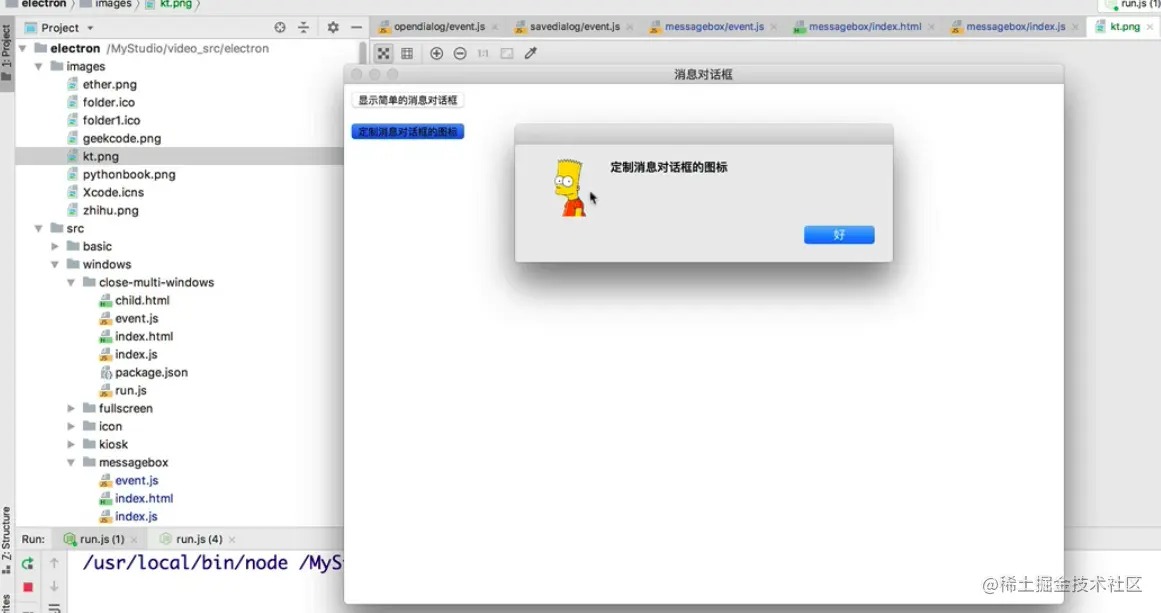The width and height of the screenshot is (1161, 613).
Task: Toggle grid icon in image viewer toolbar
Action: click(407, 53)
